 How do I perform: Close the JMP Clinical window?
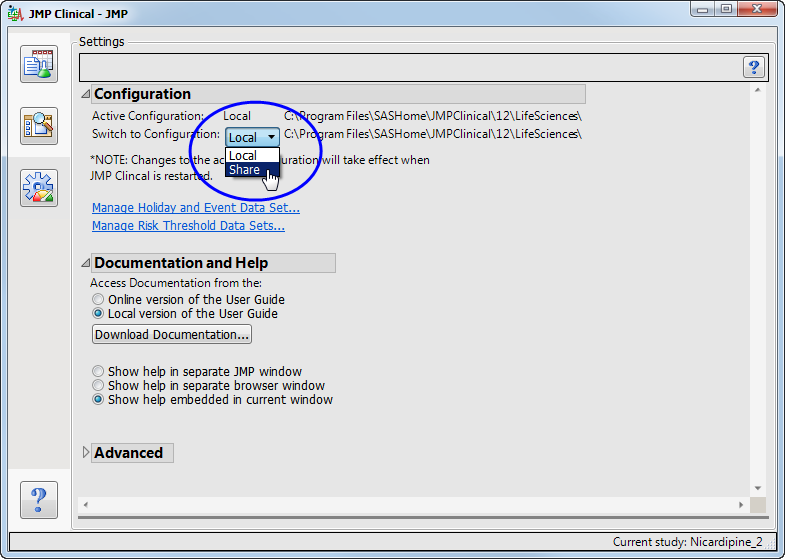tap(757, 10)
